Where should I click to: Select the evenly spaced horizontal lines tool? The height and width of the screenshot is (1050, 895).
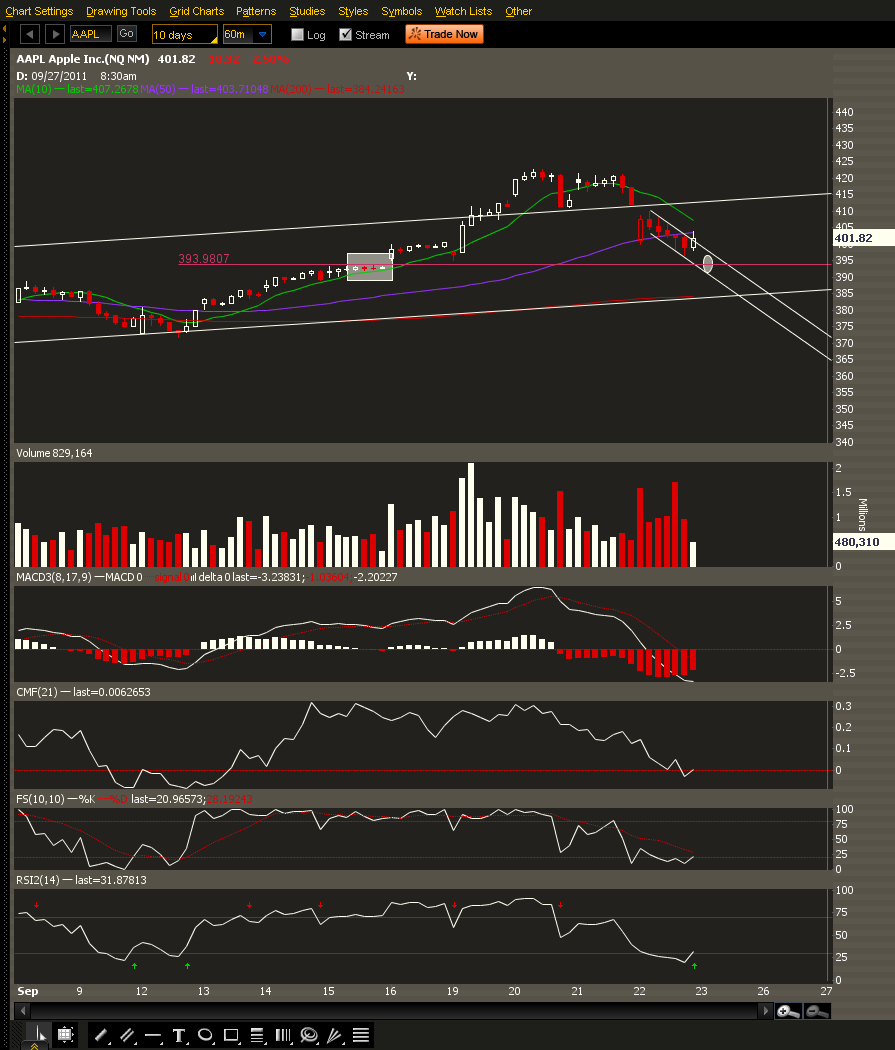tap(361, 1035)
